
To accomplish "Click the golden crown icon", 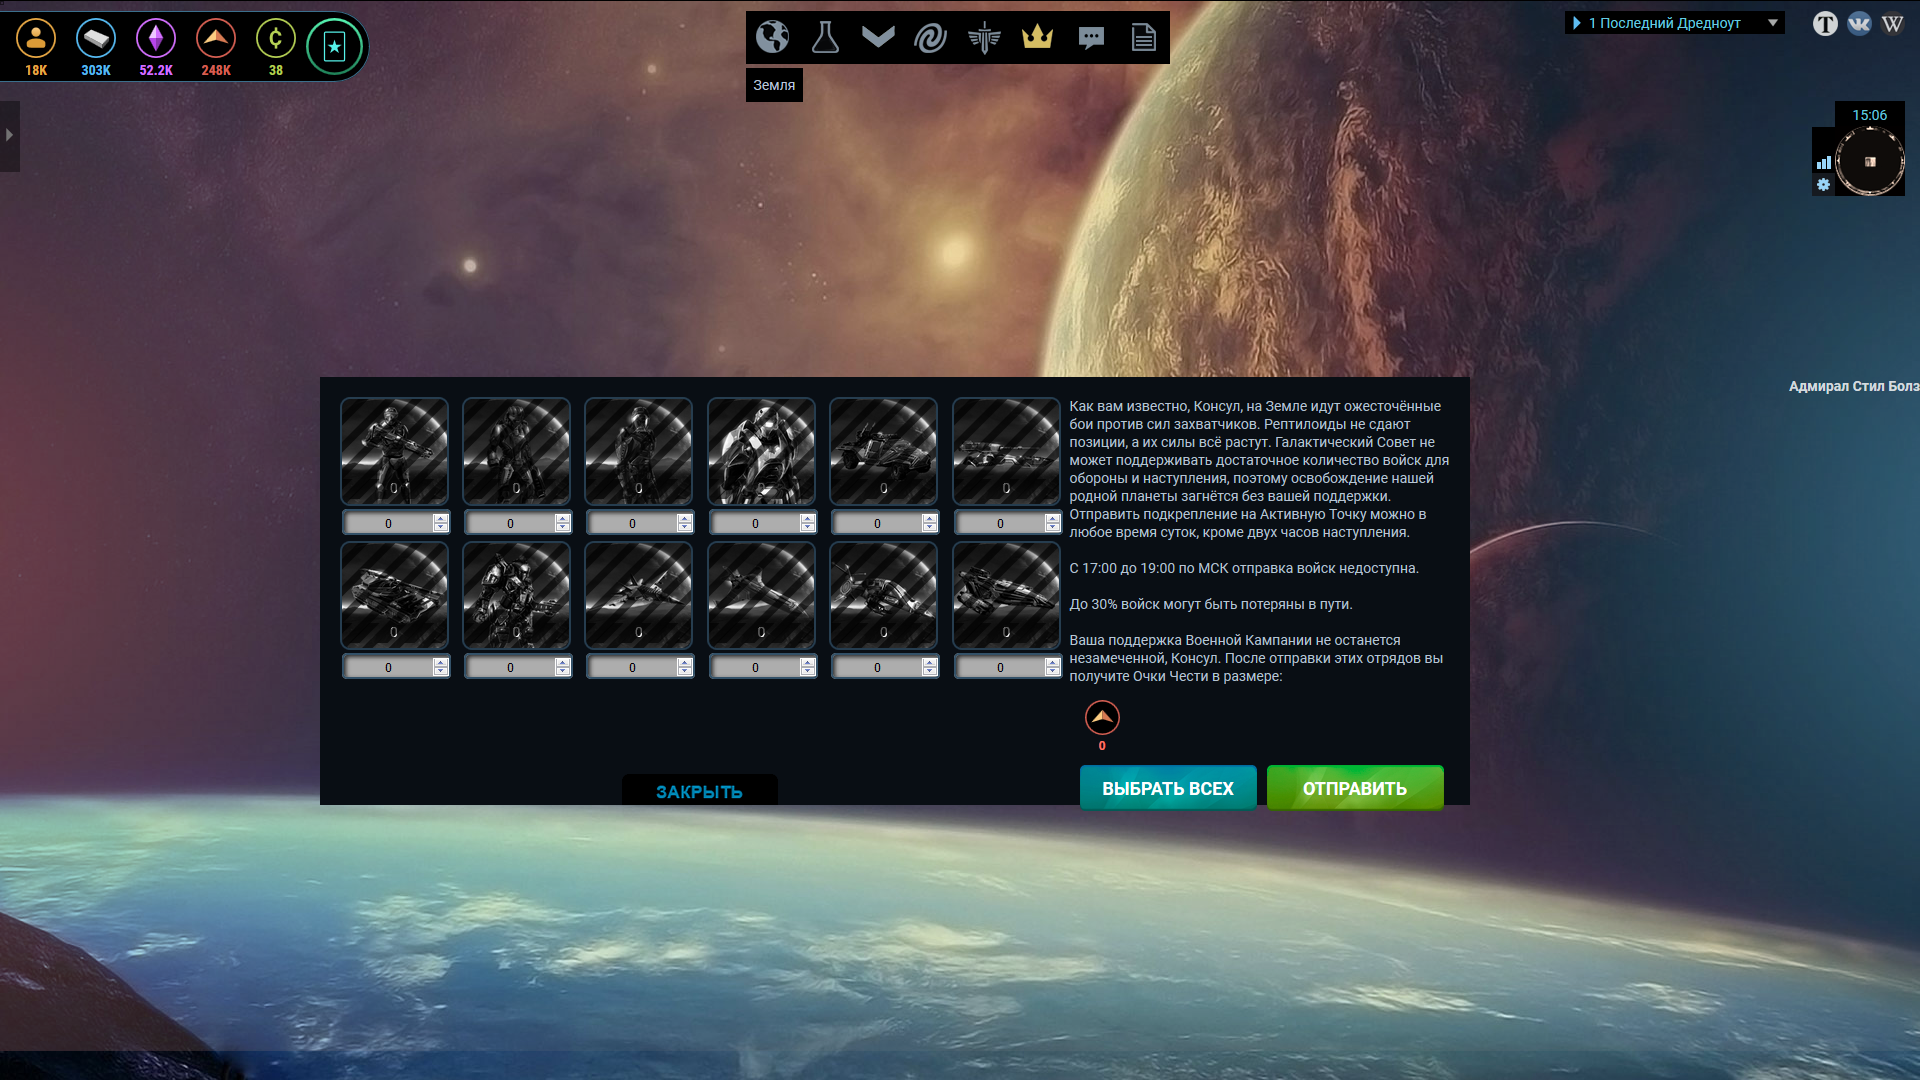I will [x=1037, y=38].
